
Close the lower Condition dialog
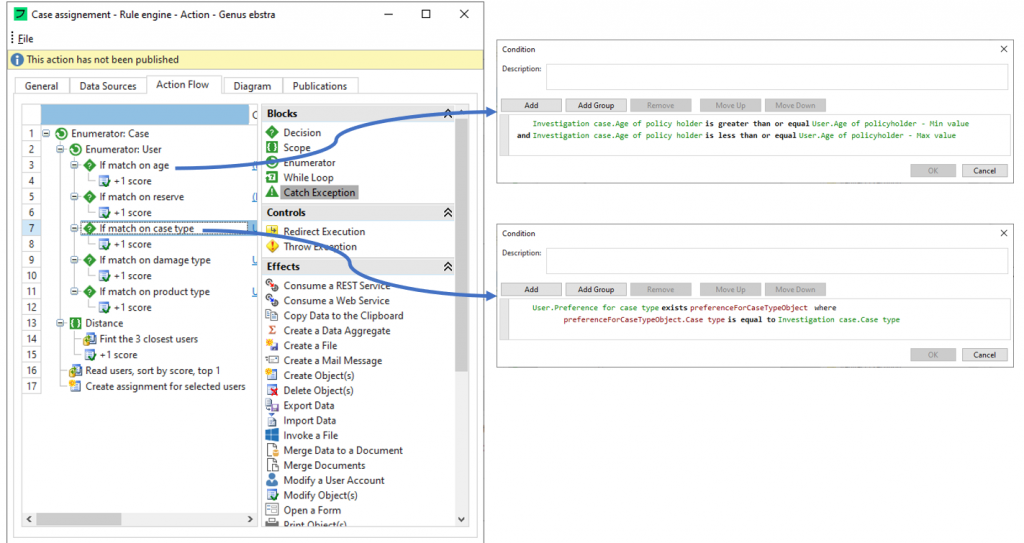click(x=1004, y=233)
